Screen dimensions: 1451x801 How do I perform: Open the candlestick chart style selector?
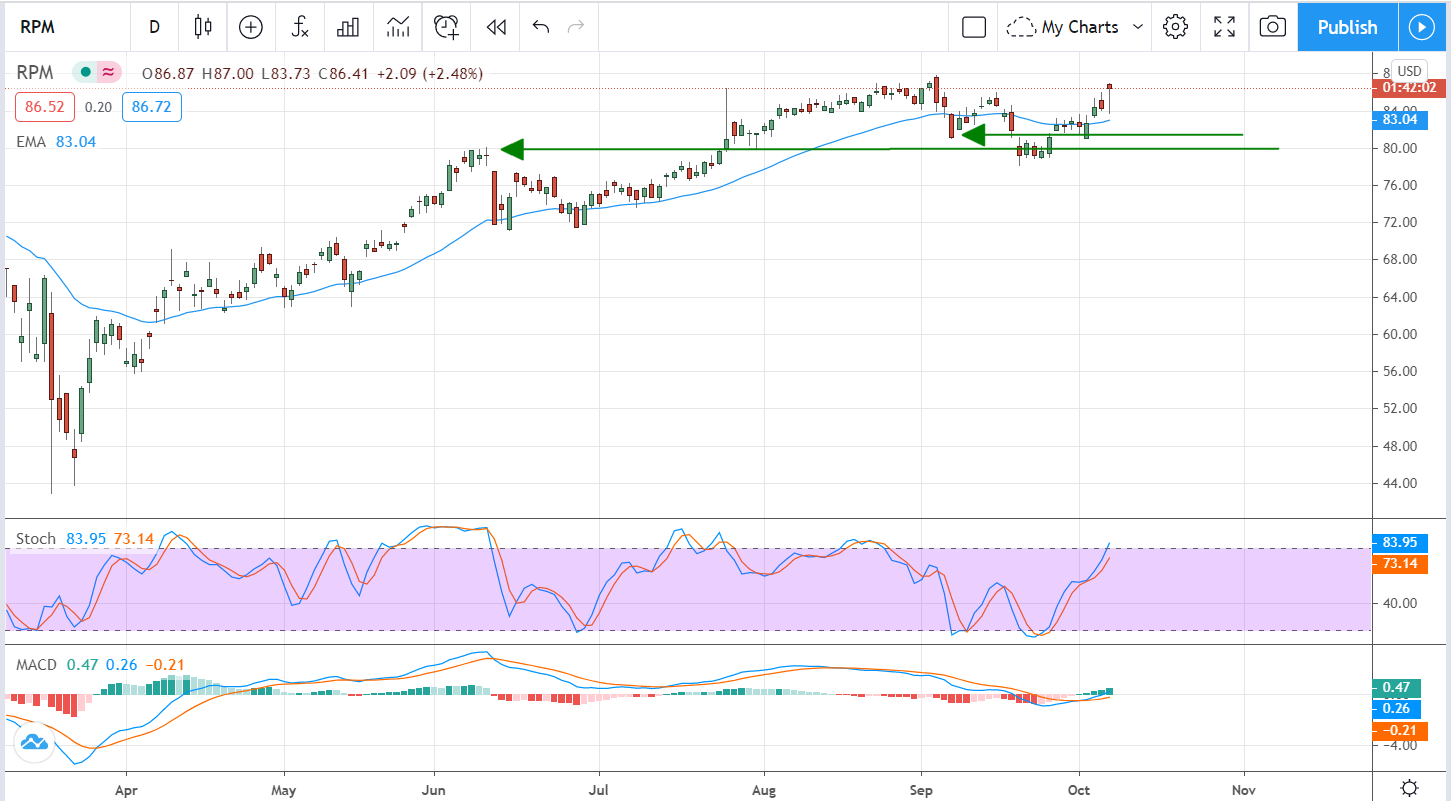click(x=204, y=27)
